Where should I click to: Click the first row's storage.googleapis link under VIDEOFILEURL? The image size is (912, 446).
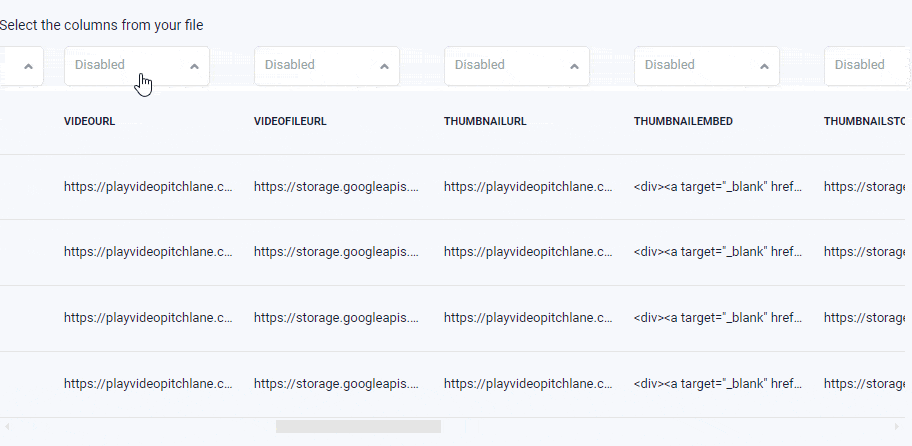[336, 187]
